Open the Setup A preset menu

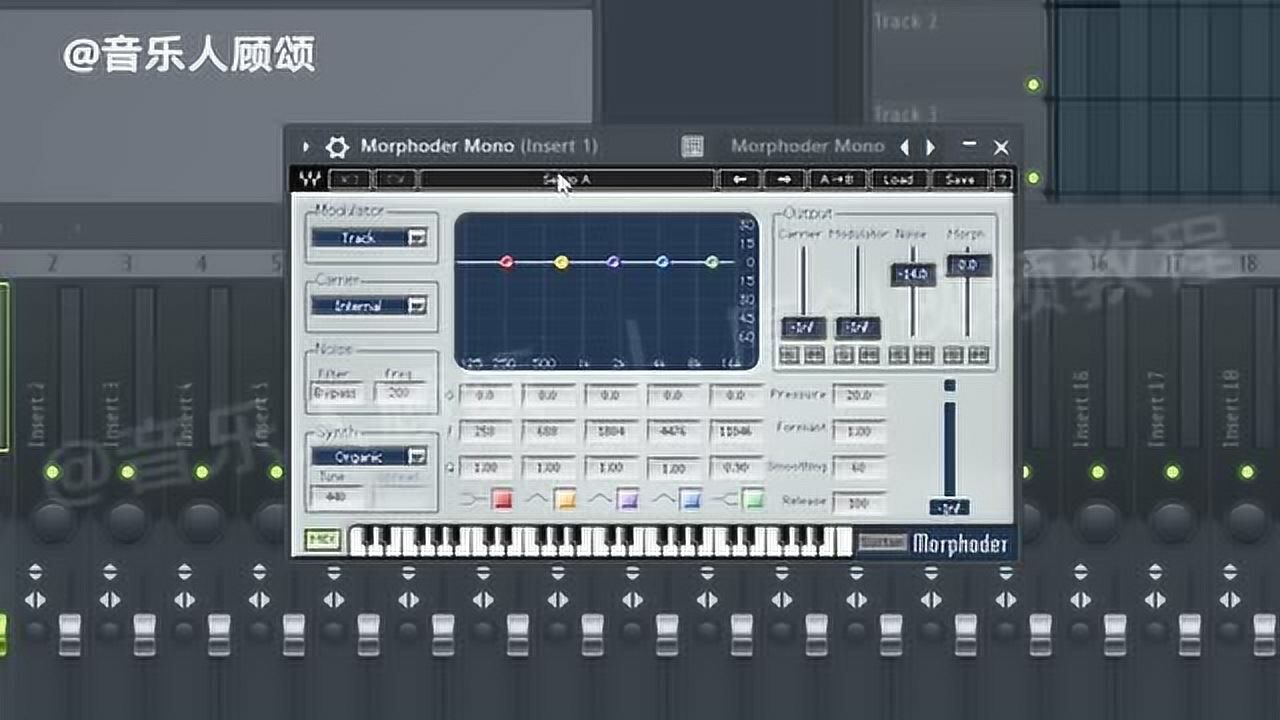(x=567, y=180)
